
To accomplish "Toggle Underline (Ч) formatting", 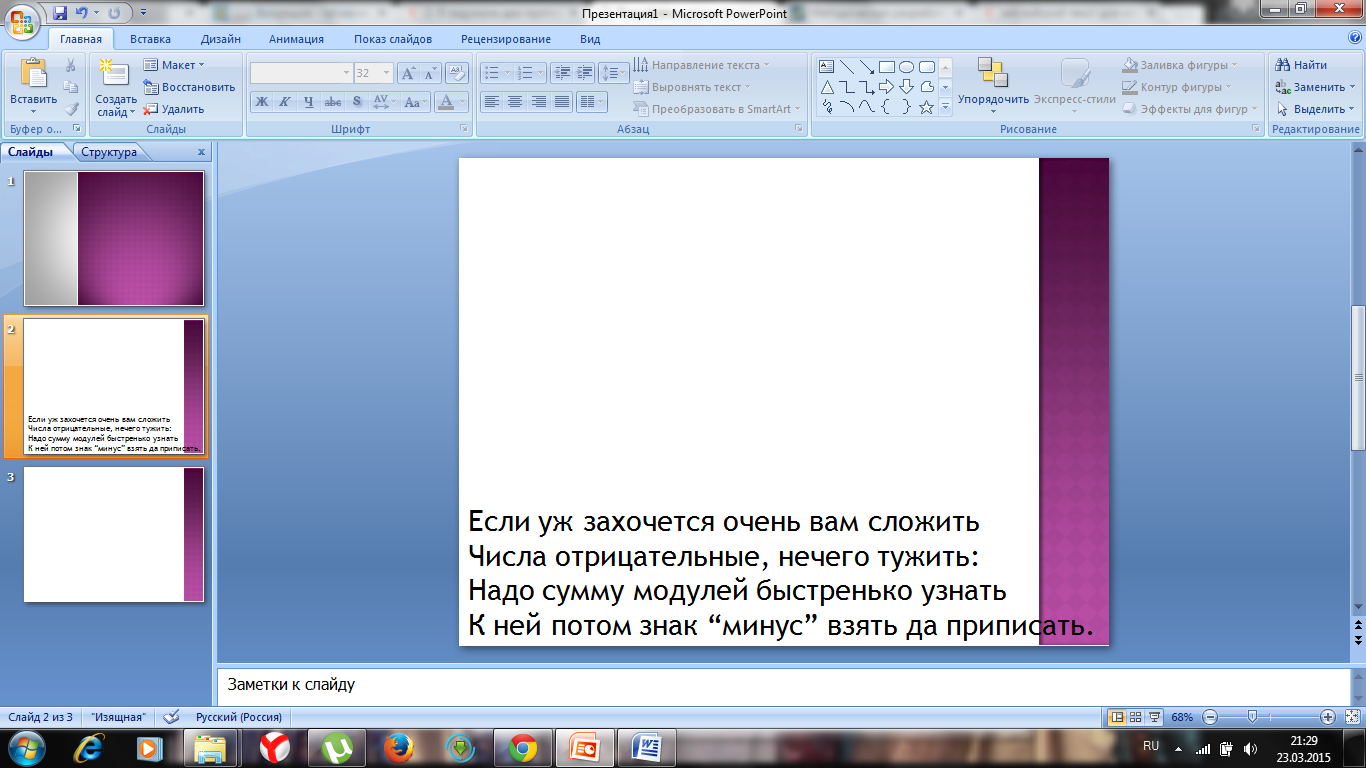I will pyautogui.click(x=308, y=102).
